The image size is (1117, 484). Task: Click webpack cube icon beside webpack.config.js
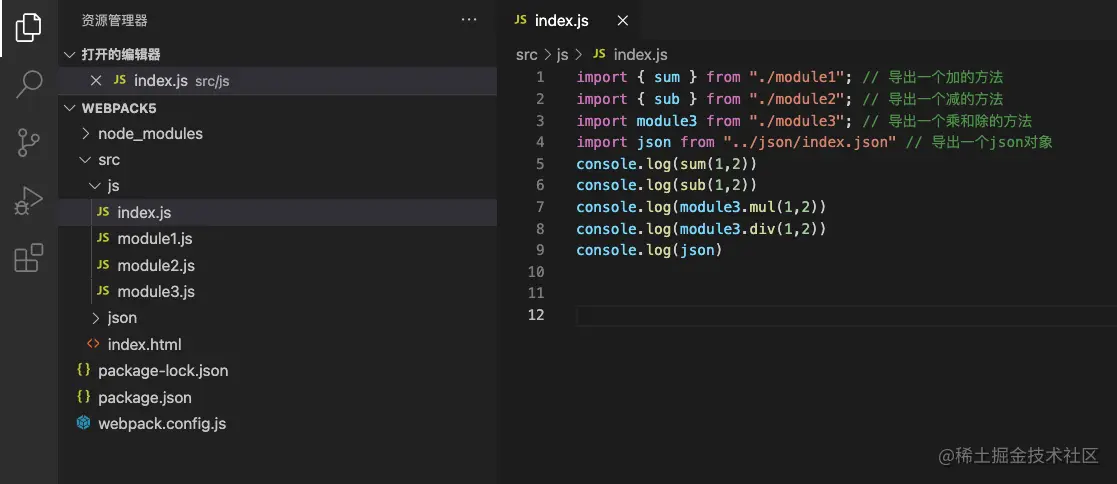coord(84,423)
